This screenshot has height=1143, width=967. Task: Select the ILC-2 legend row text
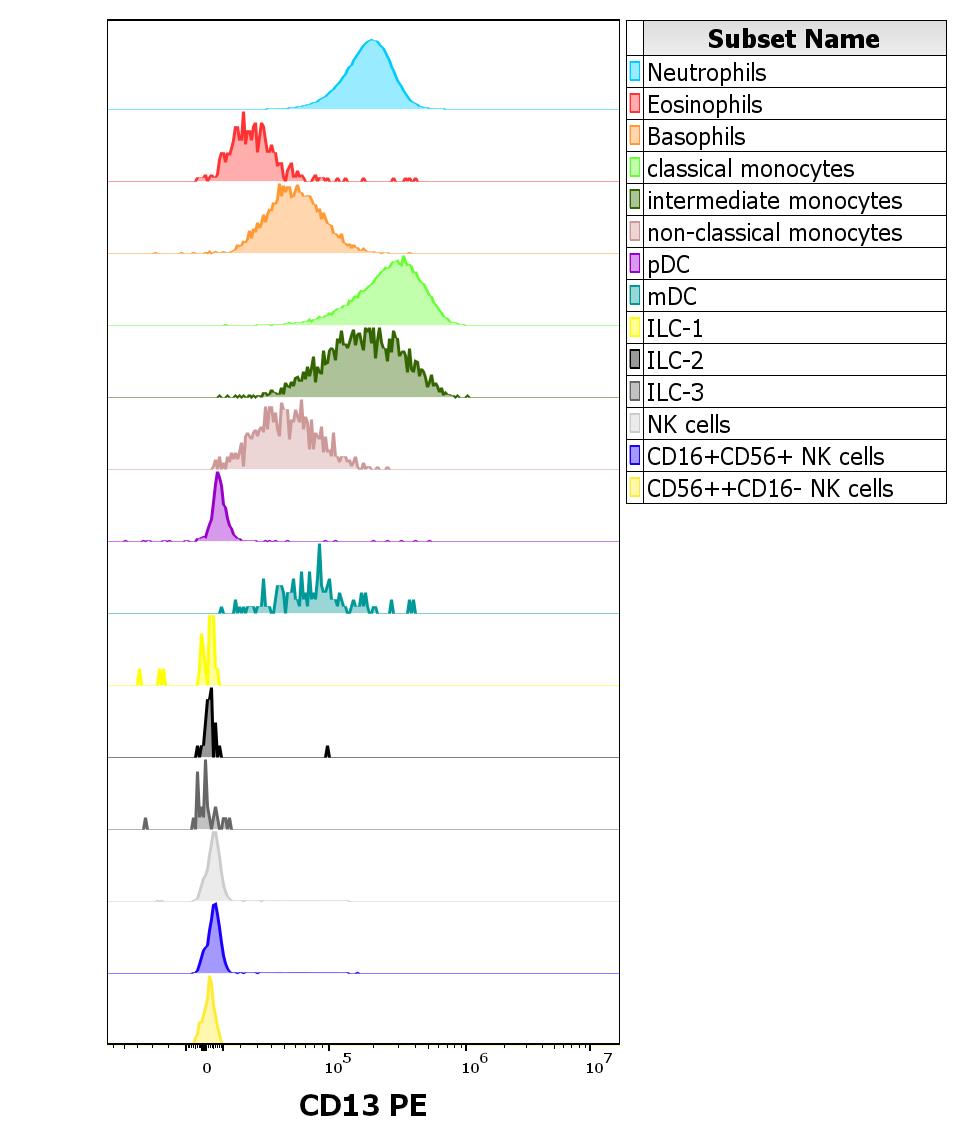(x=675, y=361)
